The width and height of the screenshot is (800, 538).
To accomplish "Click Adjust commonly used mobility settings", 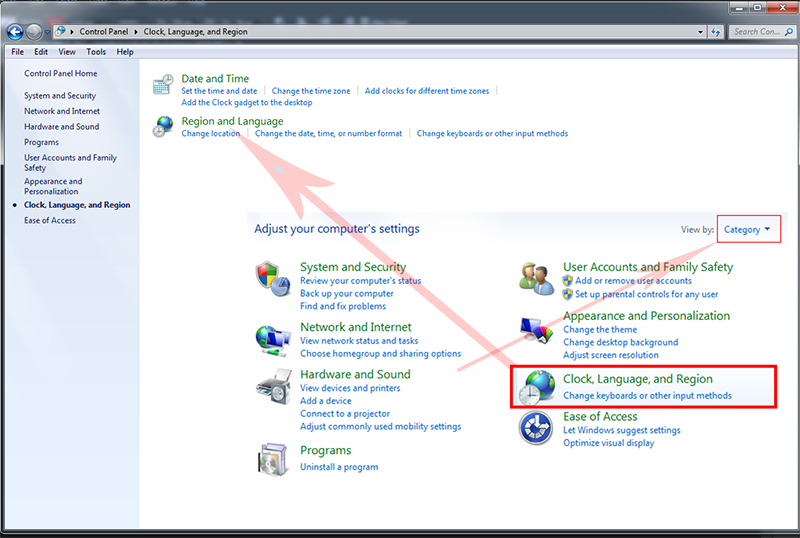I will (381, 426).
